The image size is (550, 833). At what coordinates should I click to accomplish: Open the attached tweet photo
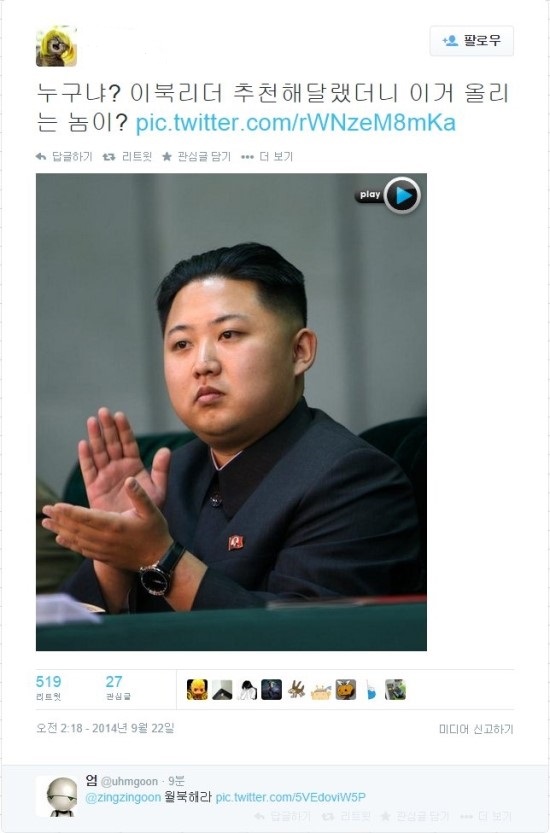point(231,412)
